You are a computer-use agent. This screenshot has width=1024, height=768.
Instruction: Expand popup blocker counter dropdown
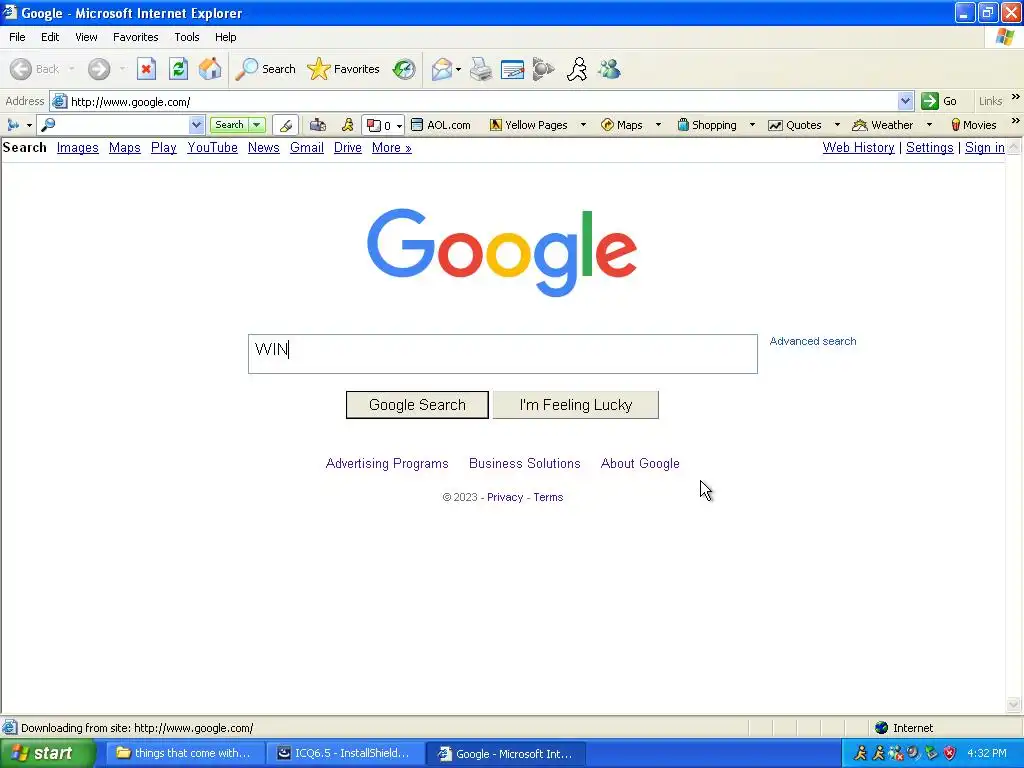click(x=399, y=125)
